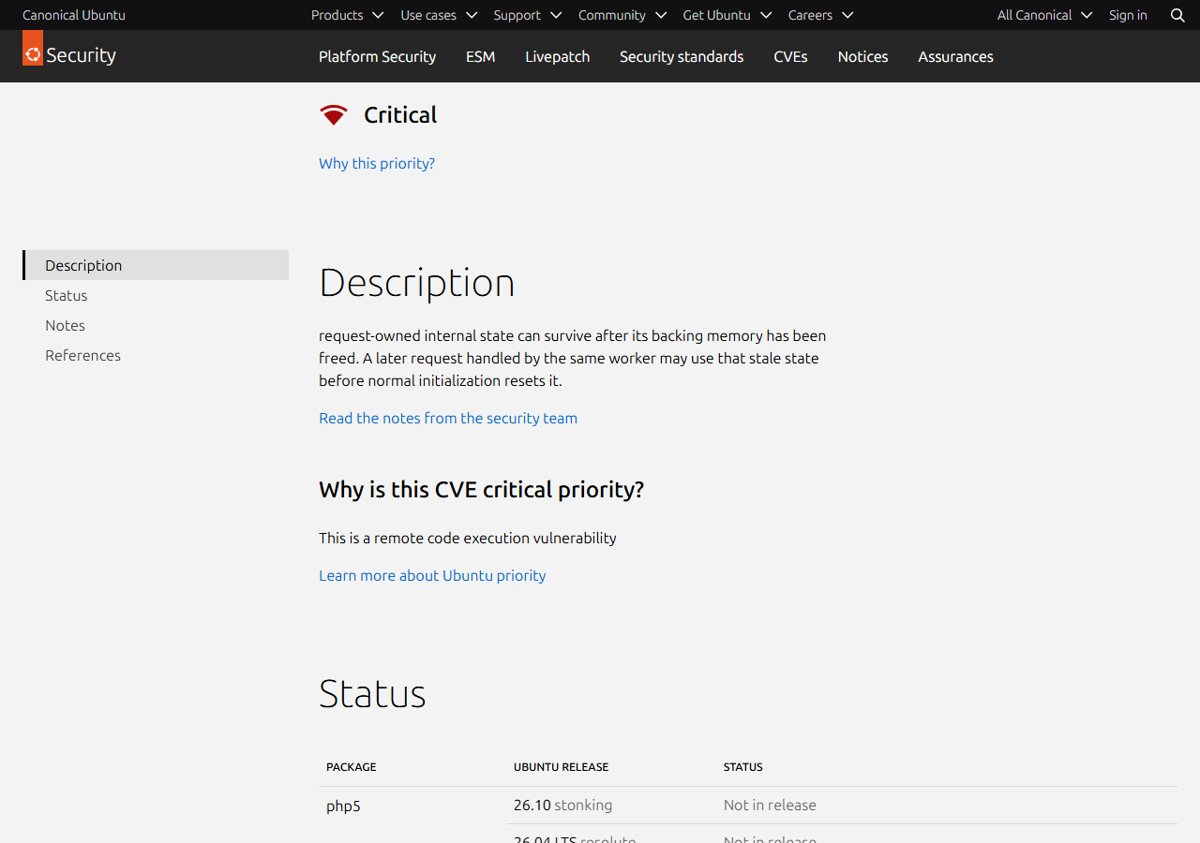The width and height of the screenshot is (1200, 843).
Task: Click the PACKAGE column header
Action: [x=351, y=767]
